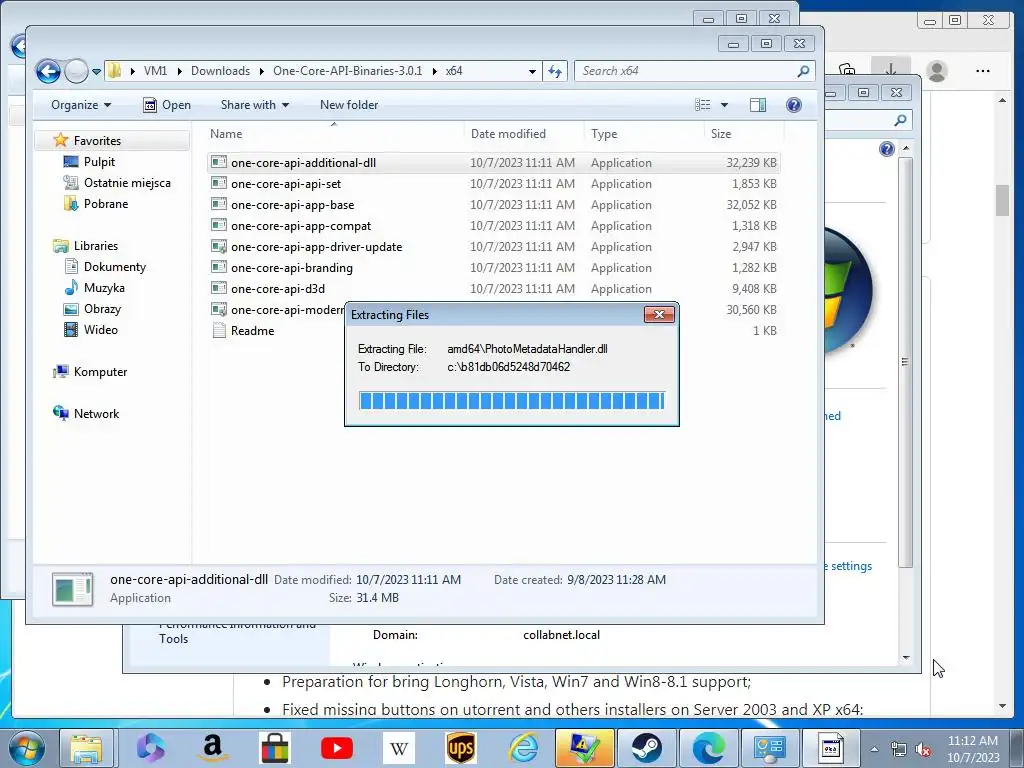1024x768 pixels.
Task: Click the refresh button beside address bar
Action: coord(555,71)
